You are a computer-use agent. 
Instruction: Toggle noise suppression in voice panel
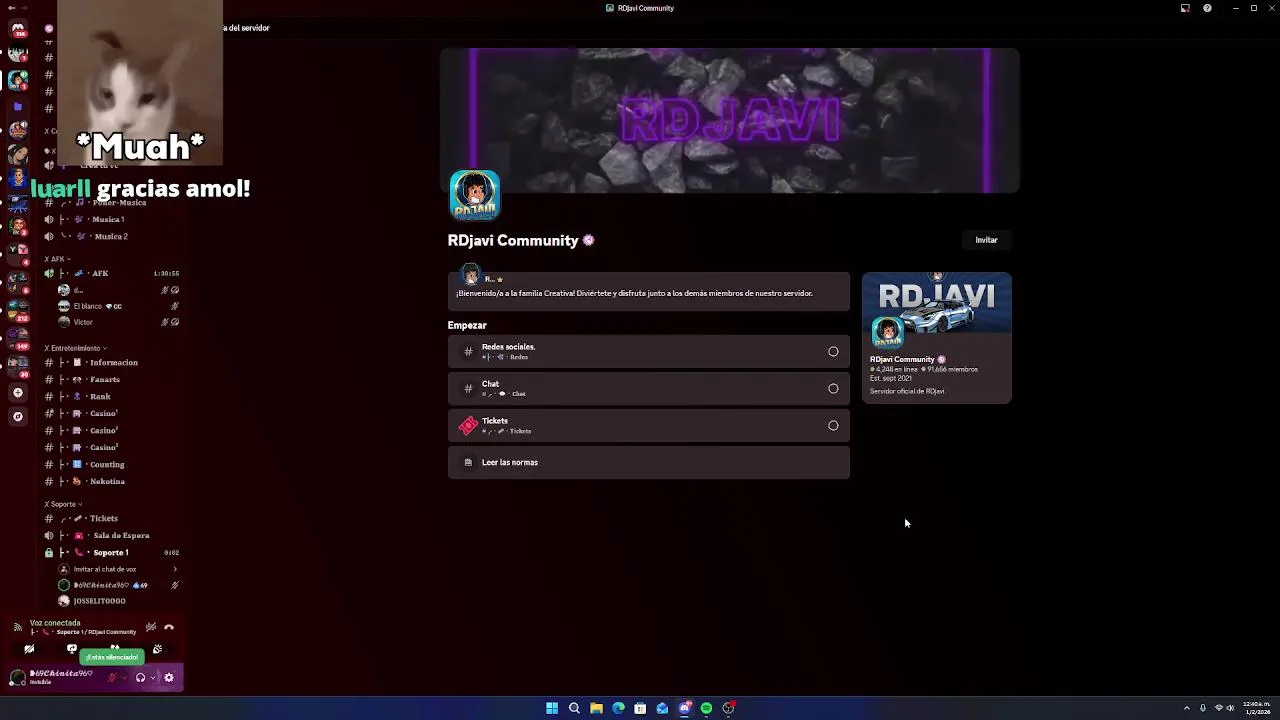pos(150,627)
